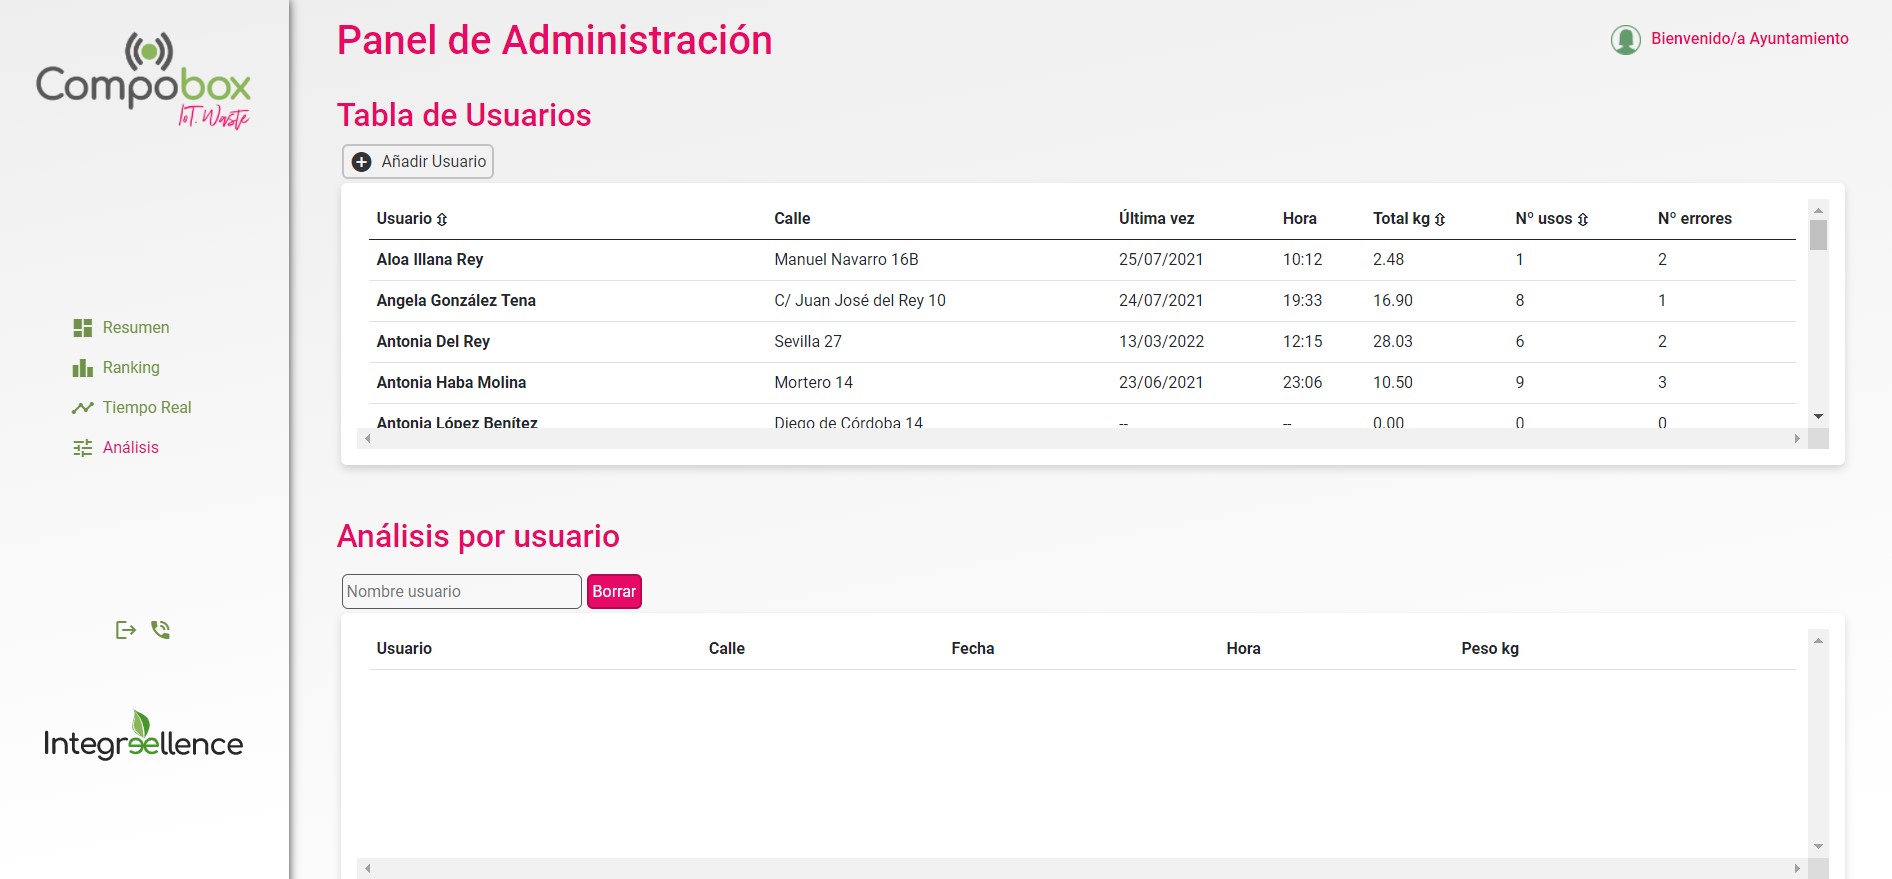Screen dimensions: 1892x879
Task: Click the logout icon in sidebar
Action: click(125, 630)
